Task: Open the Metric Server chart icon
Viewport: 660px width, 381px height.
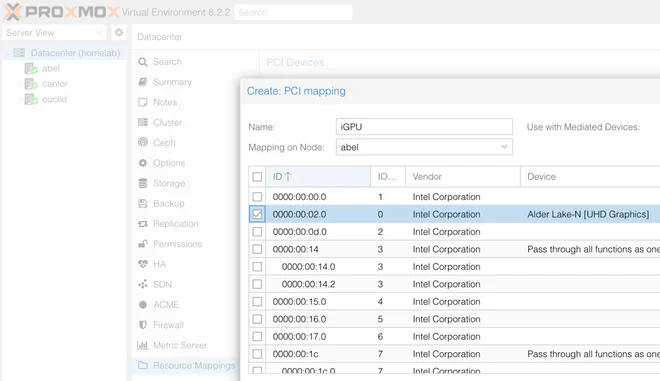Action: (143, 345)
